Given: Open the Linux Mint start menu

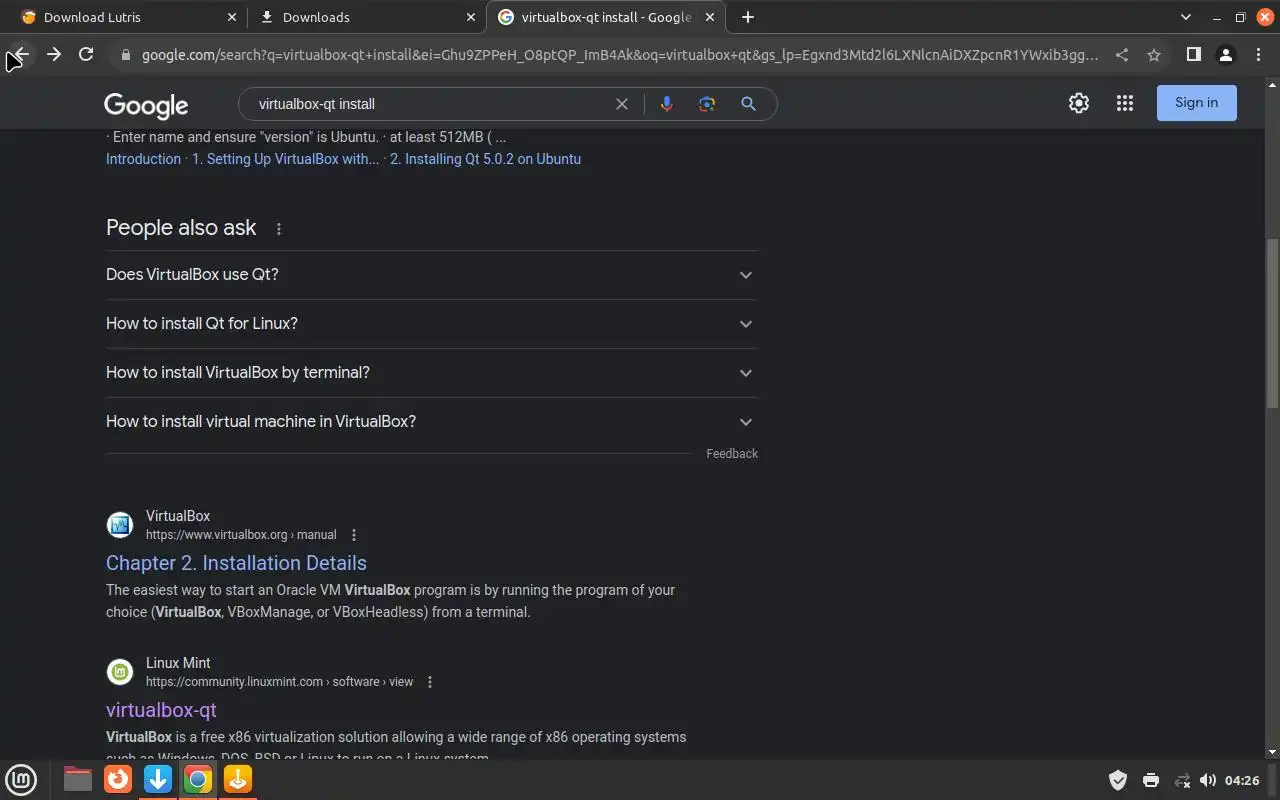Looking at the screenshot, I should click(x=21, y=779).
